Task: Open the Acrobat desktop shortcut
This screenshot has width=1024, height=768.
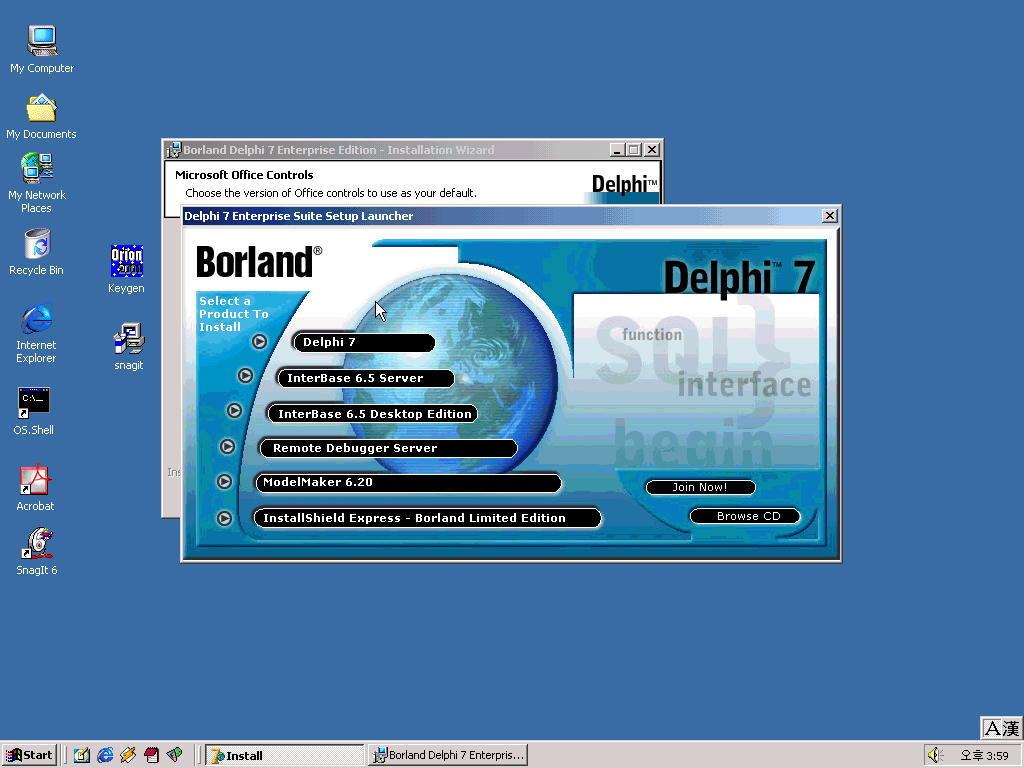Action: pyautogui.click(x=35, y=482)
